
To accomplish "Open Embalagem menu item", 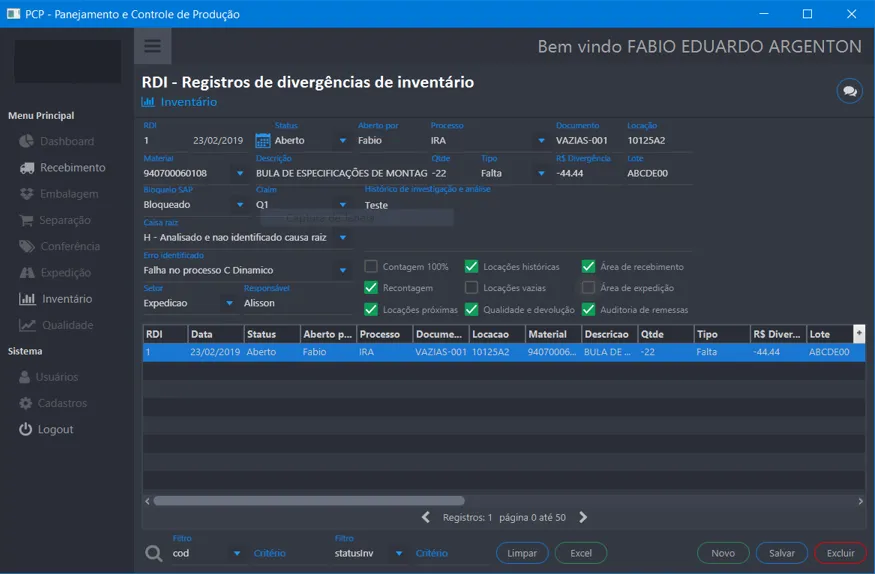I will [x=69, y=194].
